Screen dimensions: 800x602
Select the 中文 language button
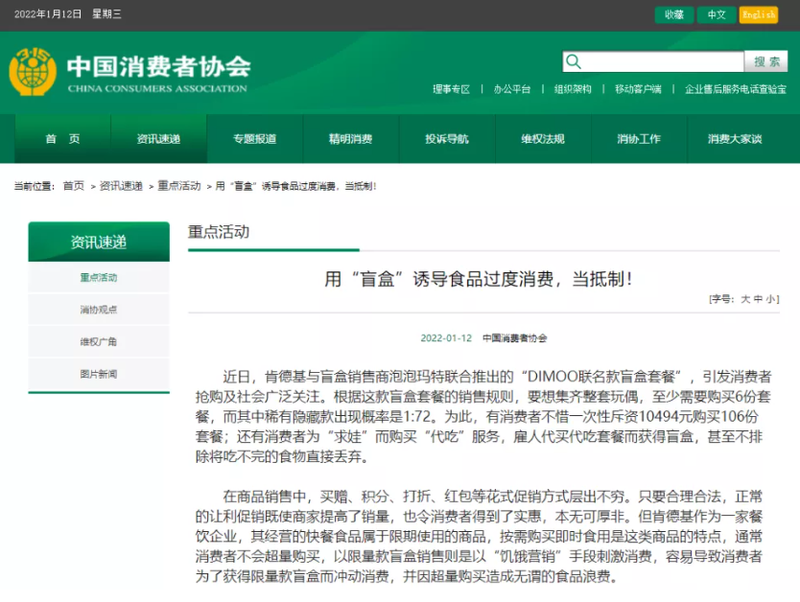[x=716, y=15]
